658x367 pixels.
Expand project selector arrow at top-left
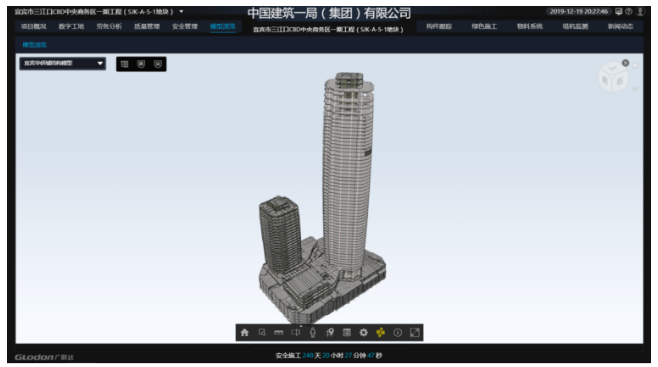click(x=181, y=11)
